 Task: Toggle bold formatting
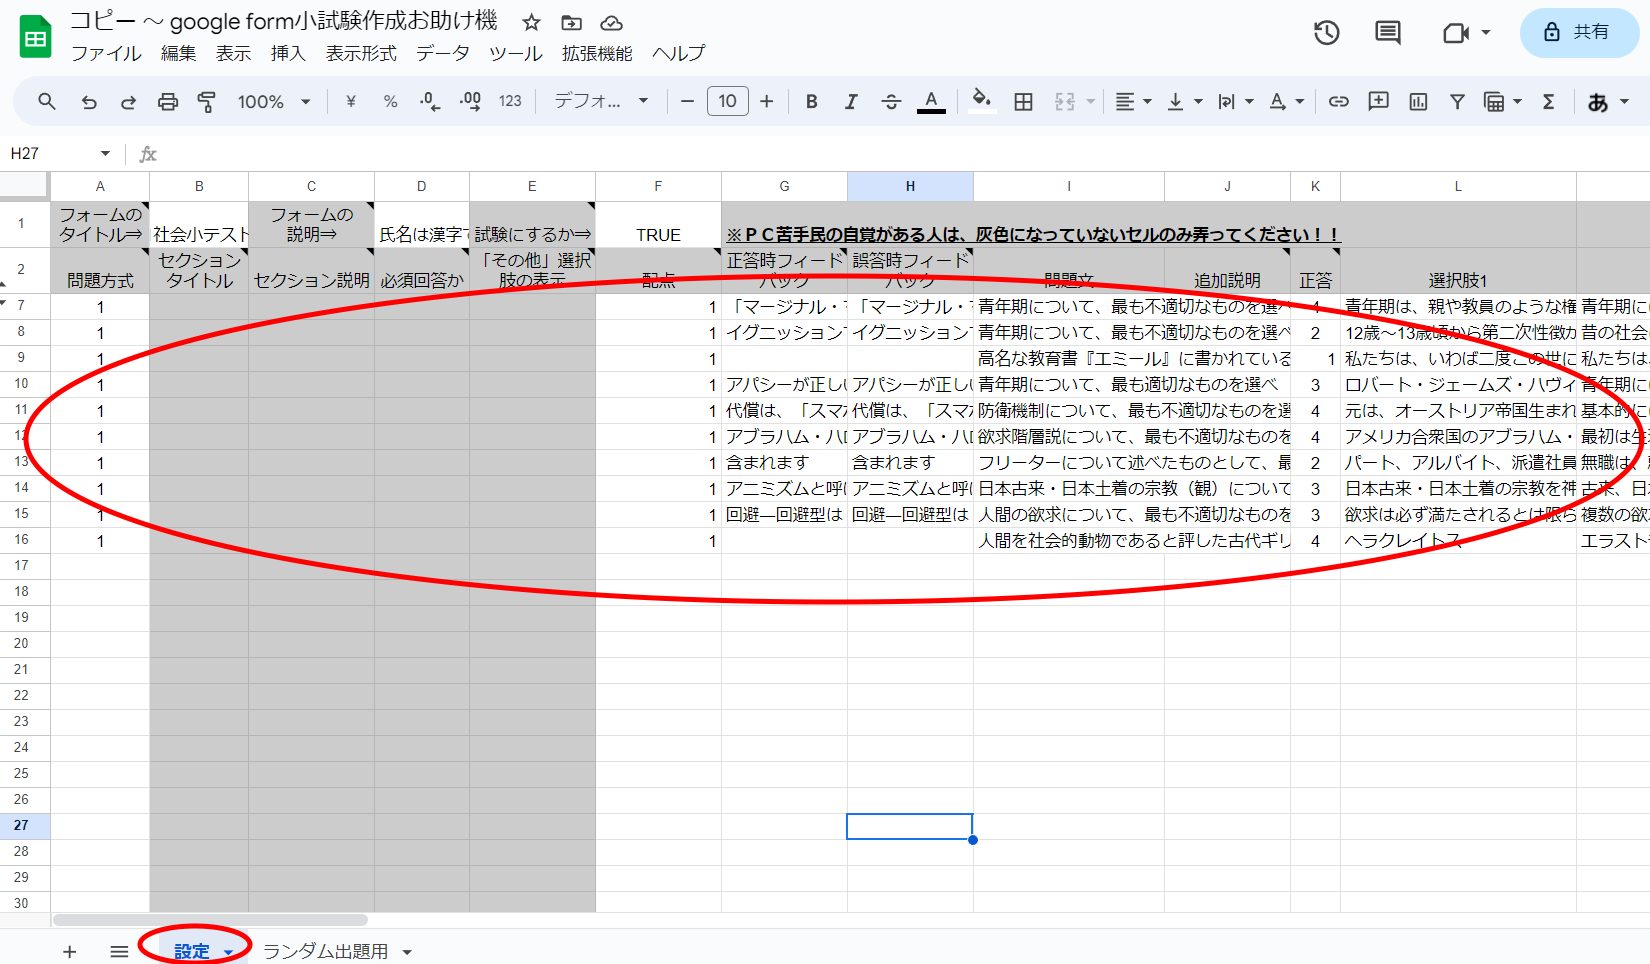click(812, 101)
